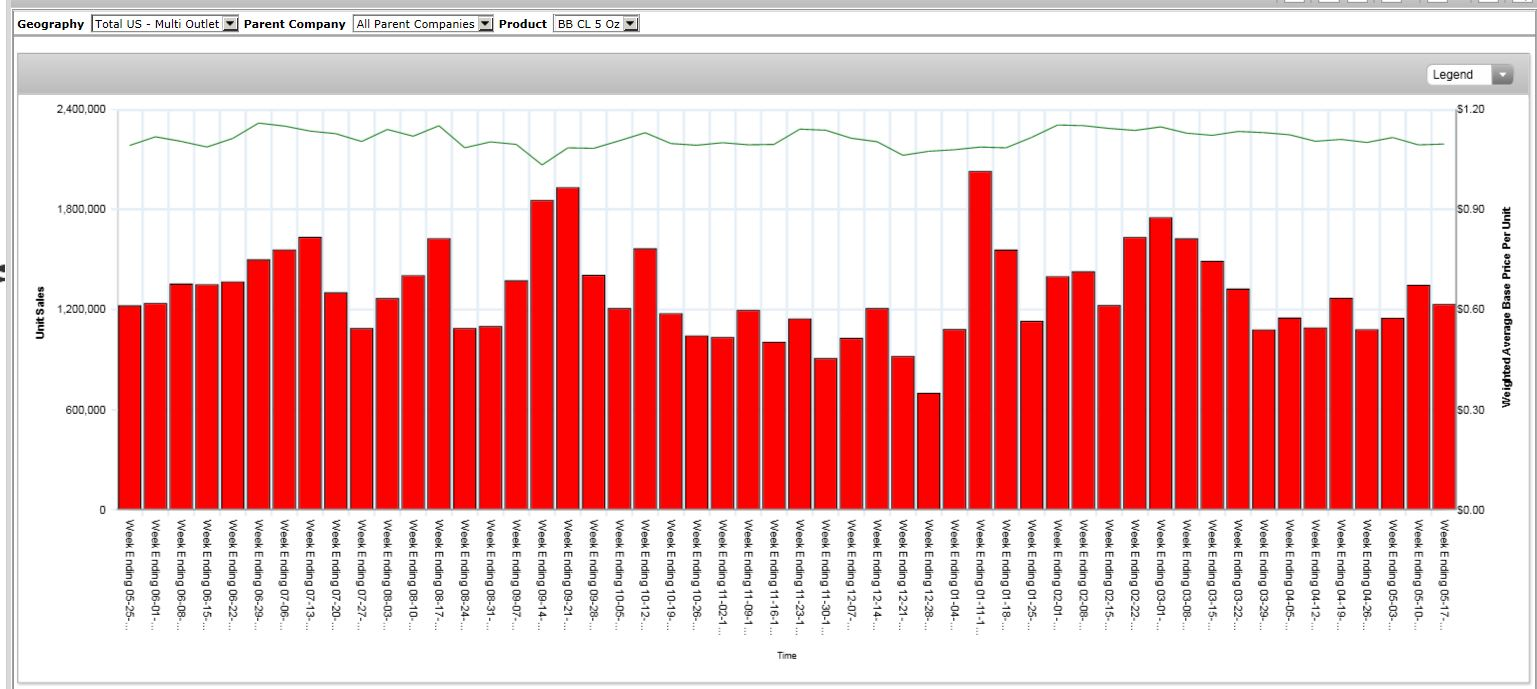Click the Unit Sales axis title
1537x689 pixels.
pos(41,312)
